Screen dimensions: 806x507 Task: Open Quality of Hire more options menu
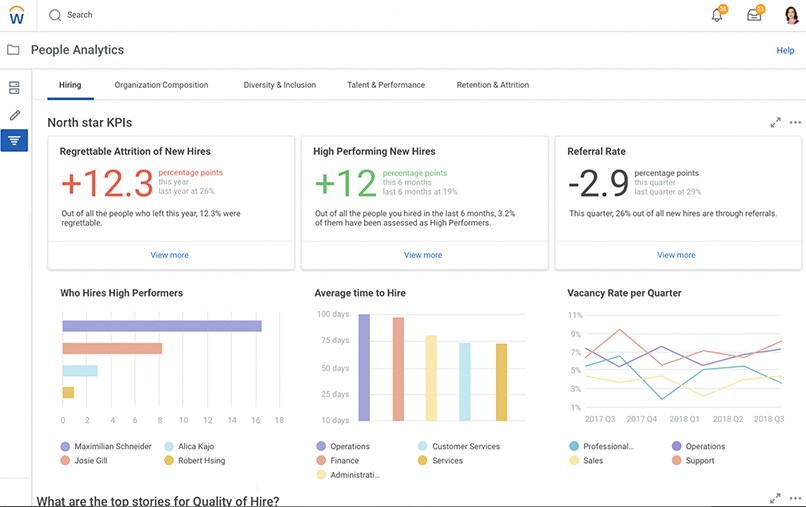(795, 498)
